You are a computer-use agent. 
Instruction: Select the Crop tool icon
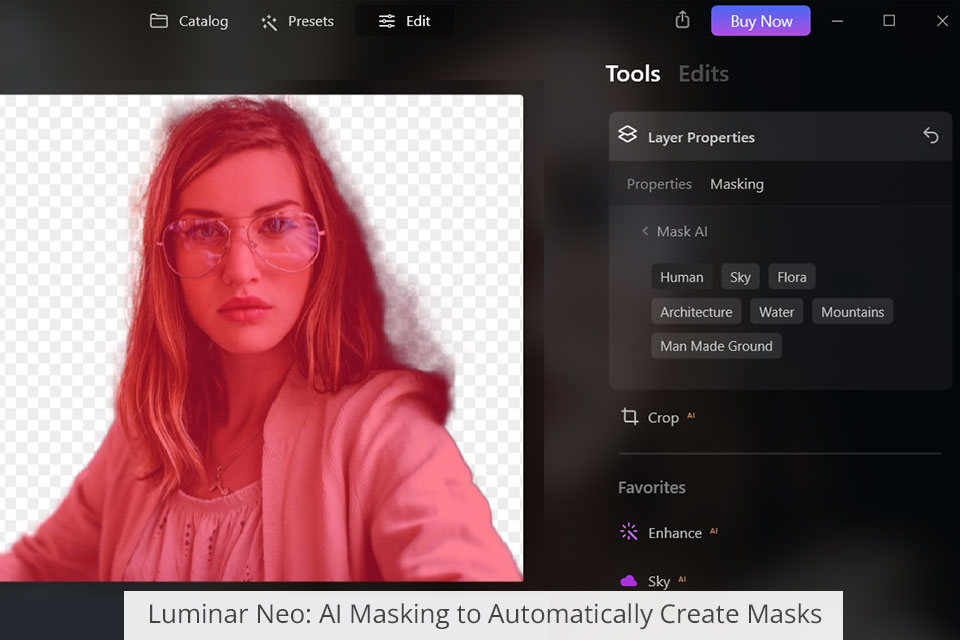click(630, 417)
